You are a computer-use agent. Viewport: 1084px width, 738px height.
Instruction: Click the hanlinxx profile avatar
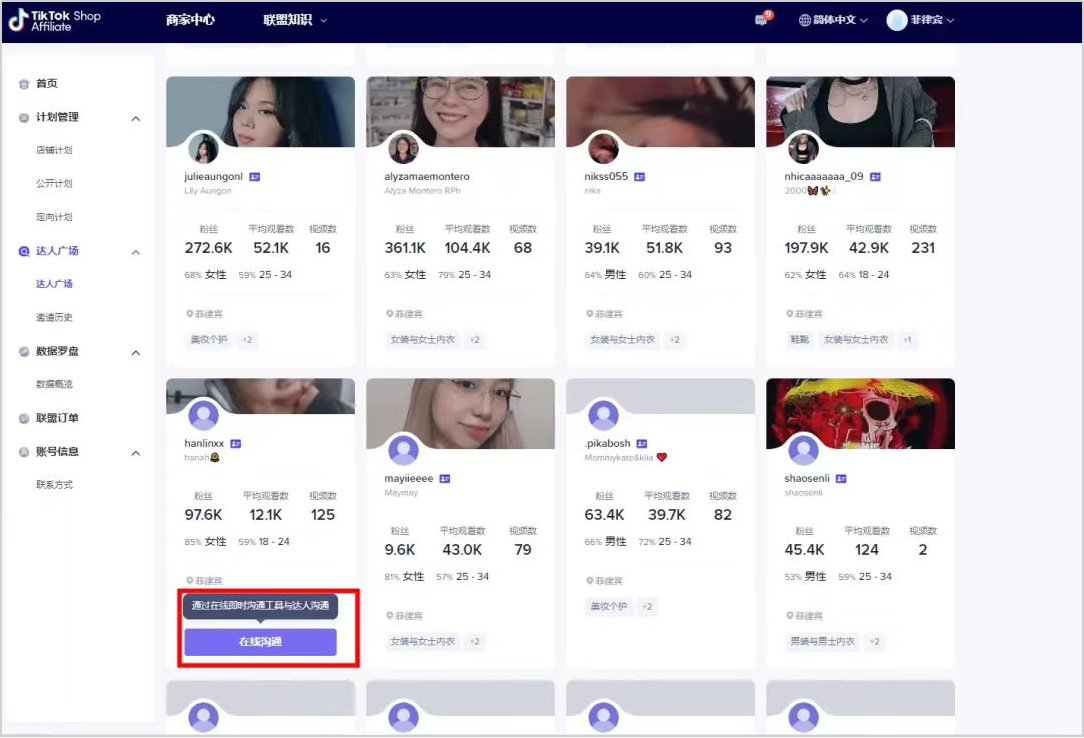(204, 415)
